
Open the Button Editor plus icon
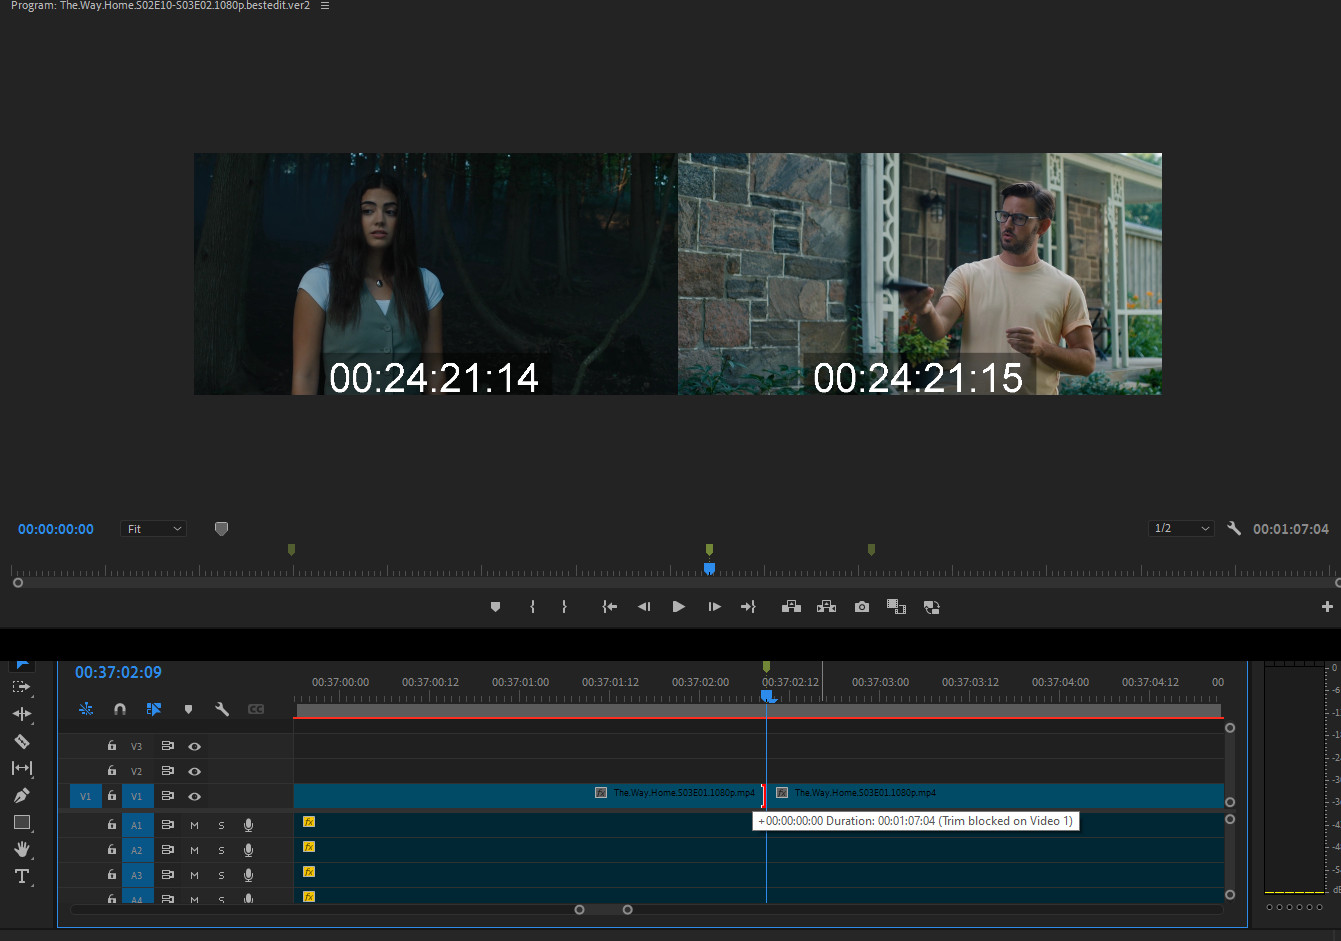(1327, 607)
